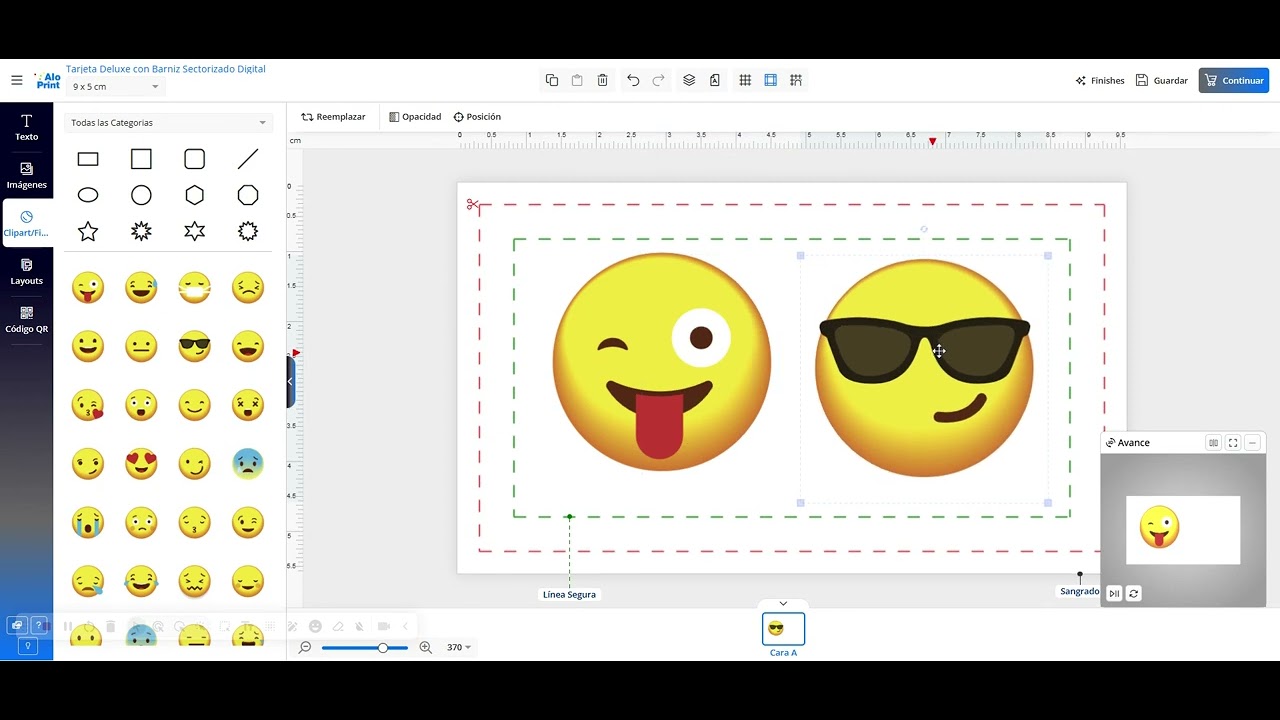The width and height of the screenshot is (1280, 720).
Task: Open the Texto tool
Action: (26, 127)
